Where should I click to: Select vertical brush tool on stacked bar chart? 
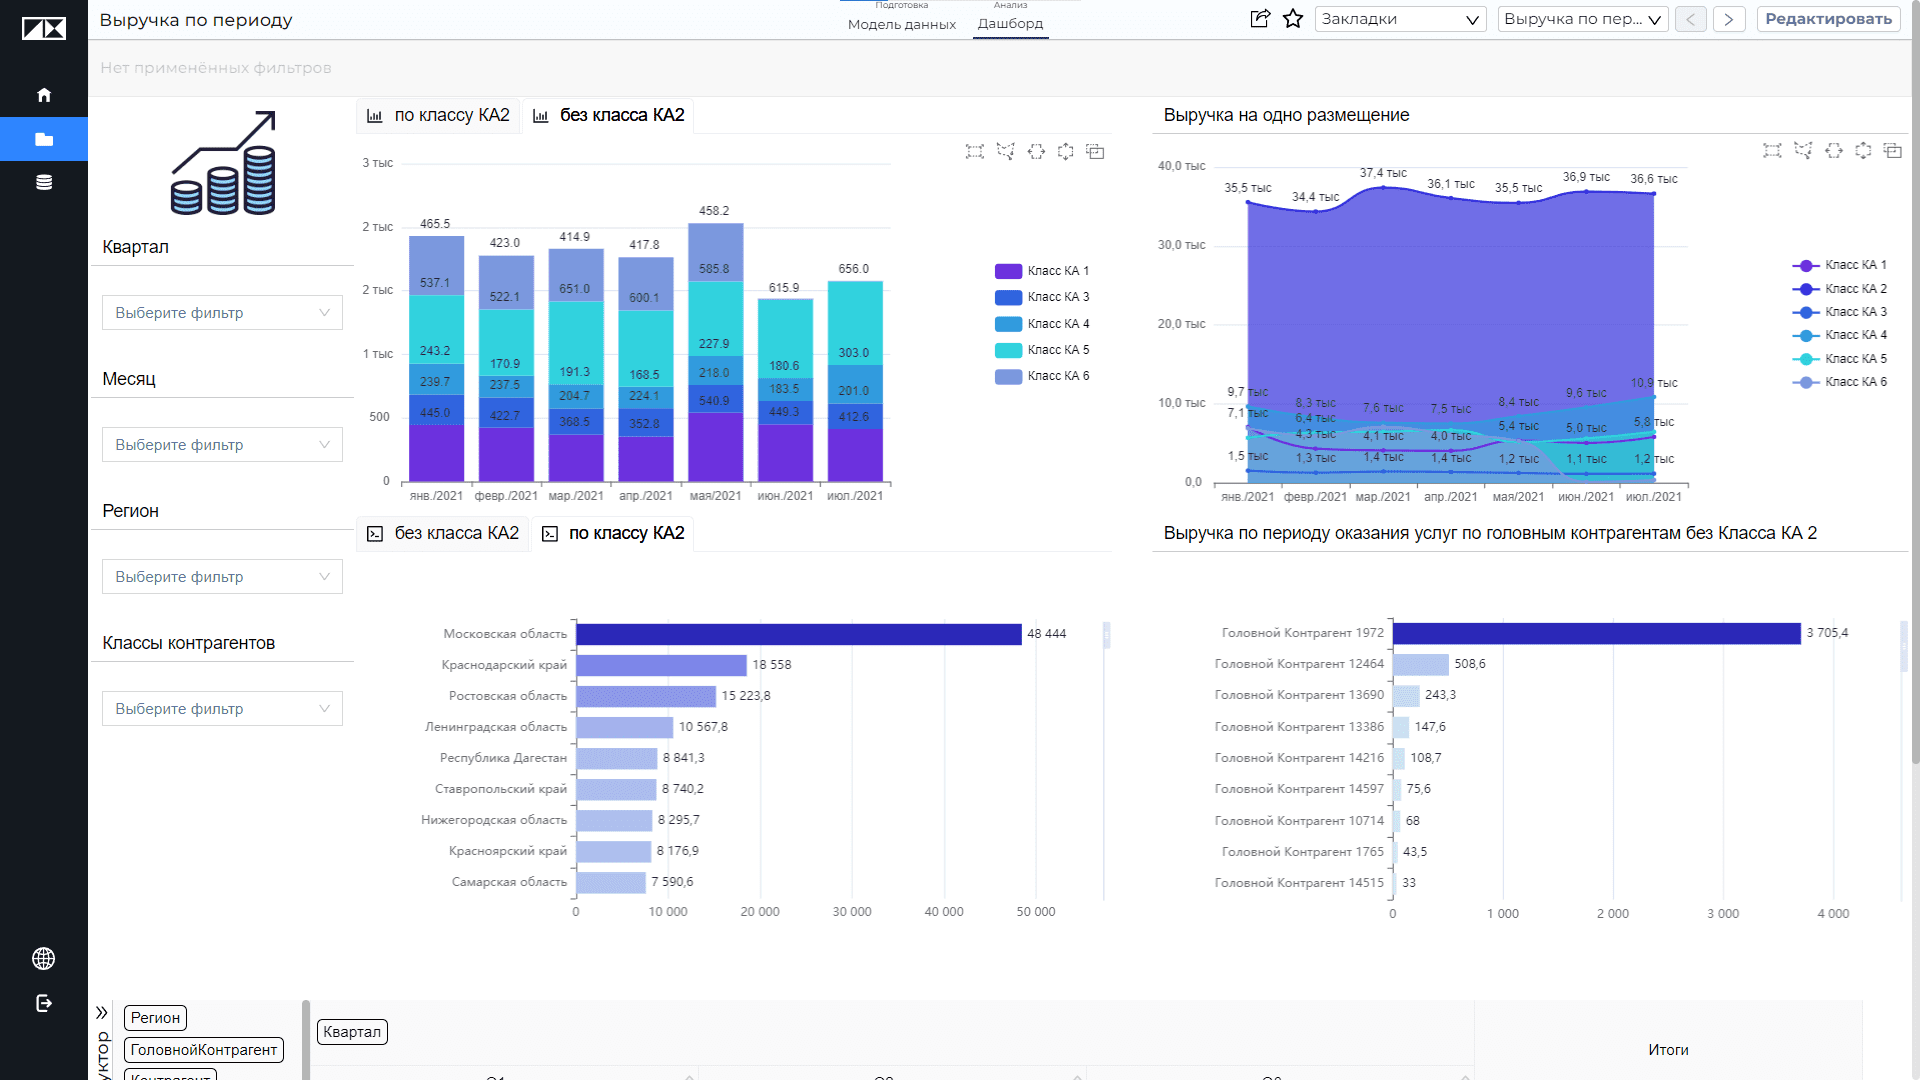pyautogui.click(x=1066, y=151)
